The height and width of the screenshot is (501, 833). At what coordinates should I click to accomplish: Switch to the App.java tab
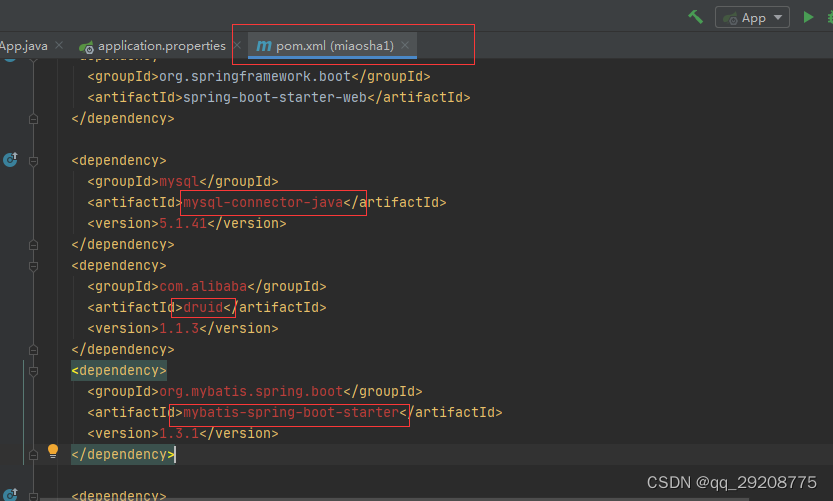point(24,46)
